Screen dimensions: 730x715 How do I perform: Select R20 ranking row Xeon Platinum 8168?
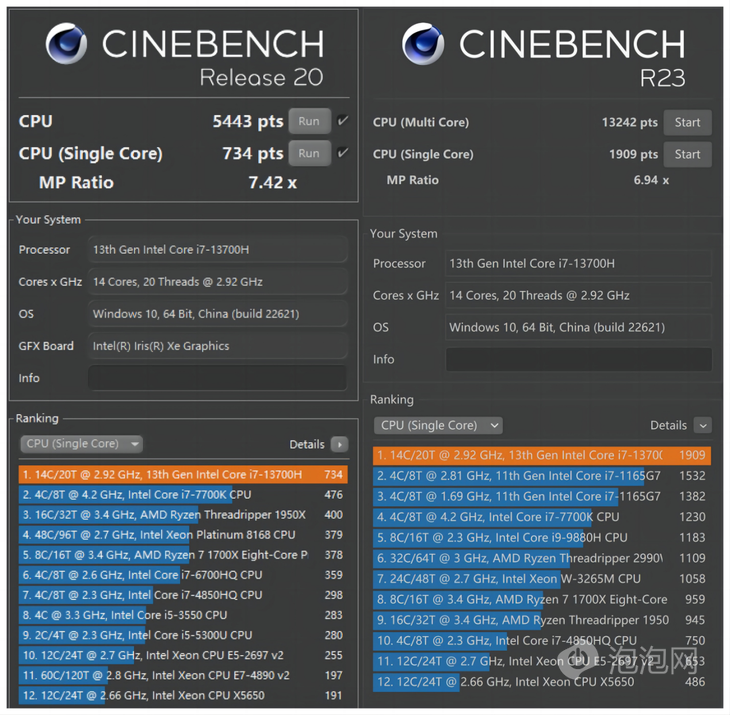click(x=183, y=534)
